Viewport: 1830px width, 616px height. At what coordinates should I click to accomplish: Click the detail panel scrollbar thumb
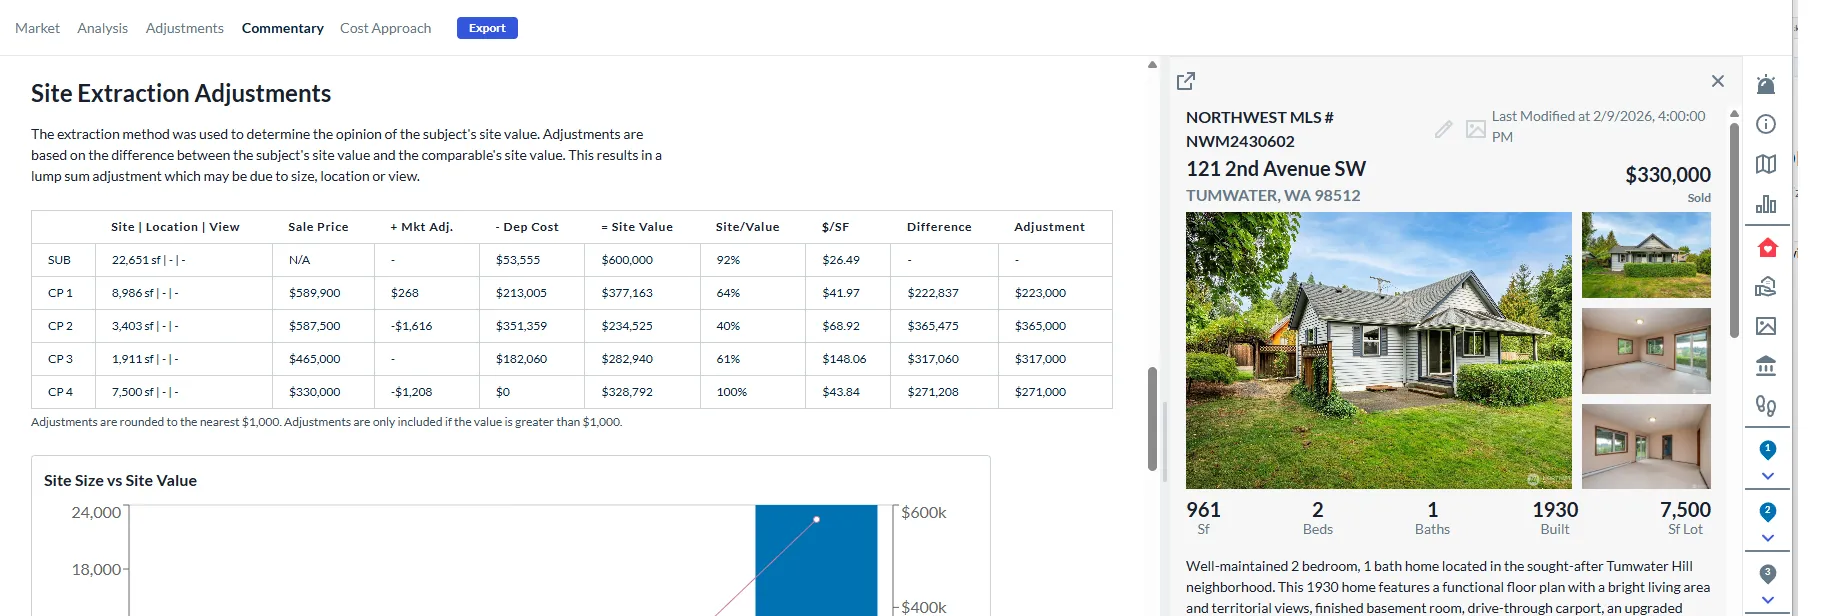1734,228
